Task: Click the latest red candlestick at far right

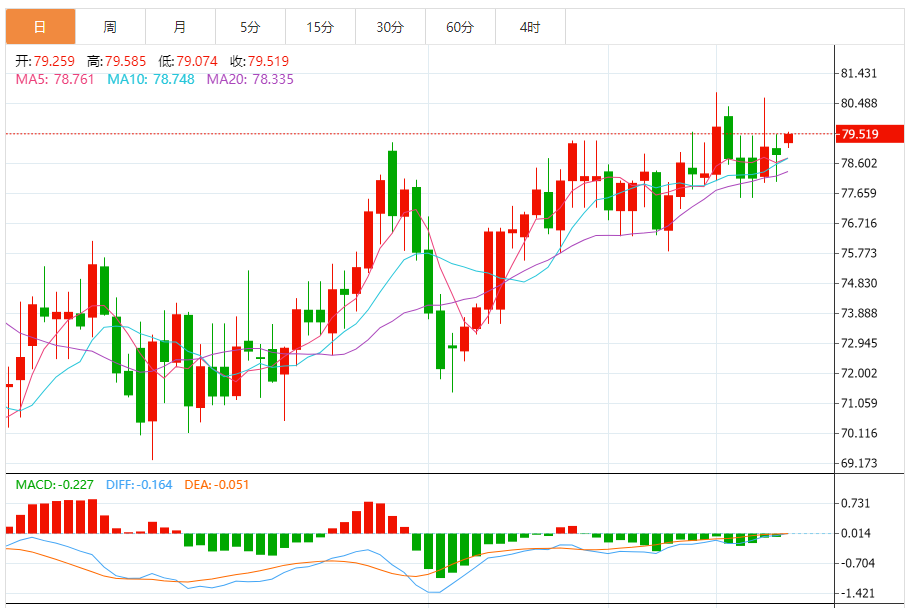Action: click(789, 138)
